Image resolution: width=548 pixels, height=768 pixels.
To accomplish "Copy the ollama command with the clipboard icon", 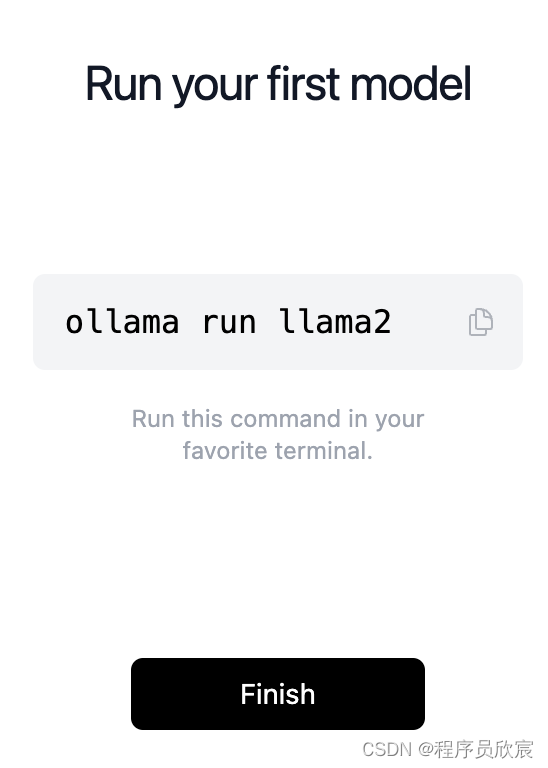I will [480, 322].
